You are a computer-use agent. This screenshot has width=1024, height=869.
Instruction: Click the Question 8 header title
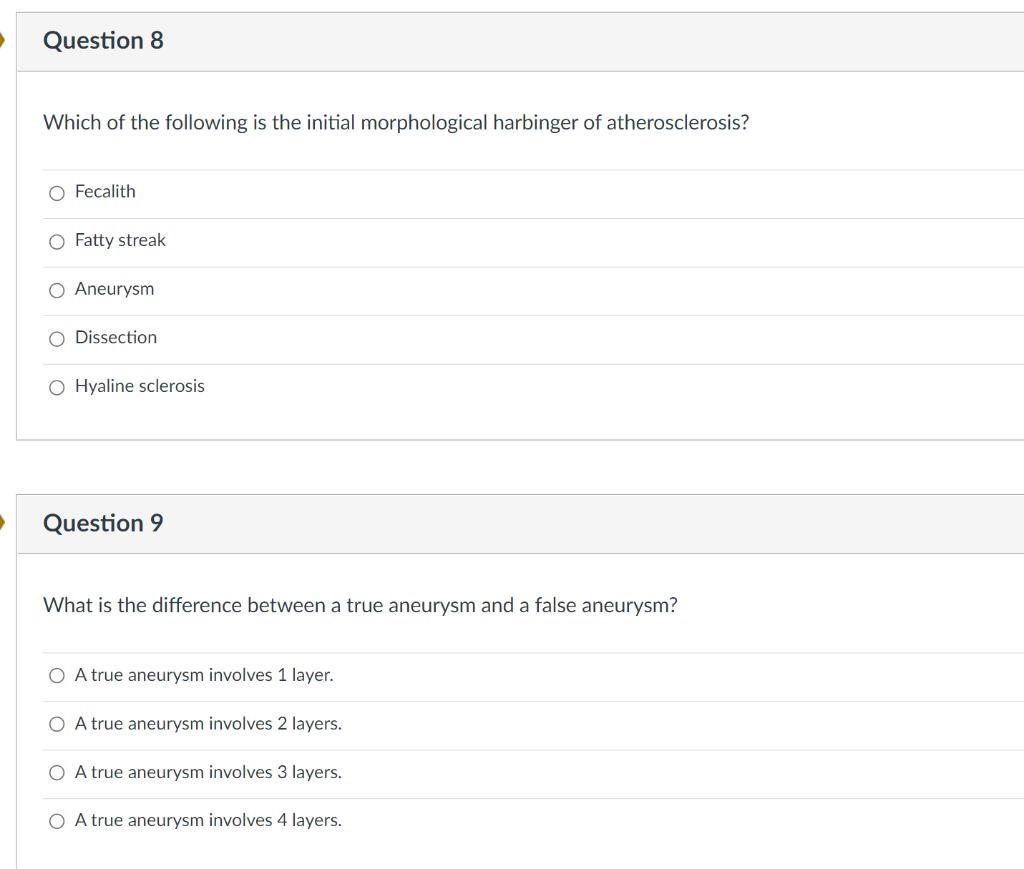[103, 41]
